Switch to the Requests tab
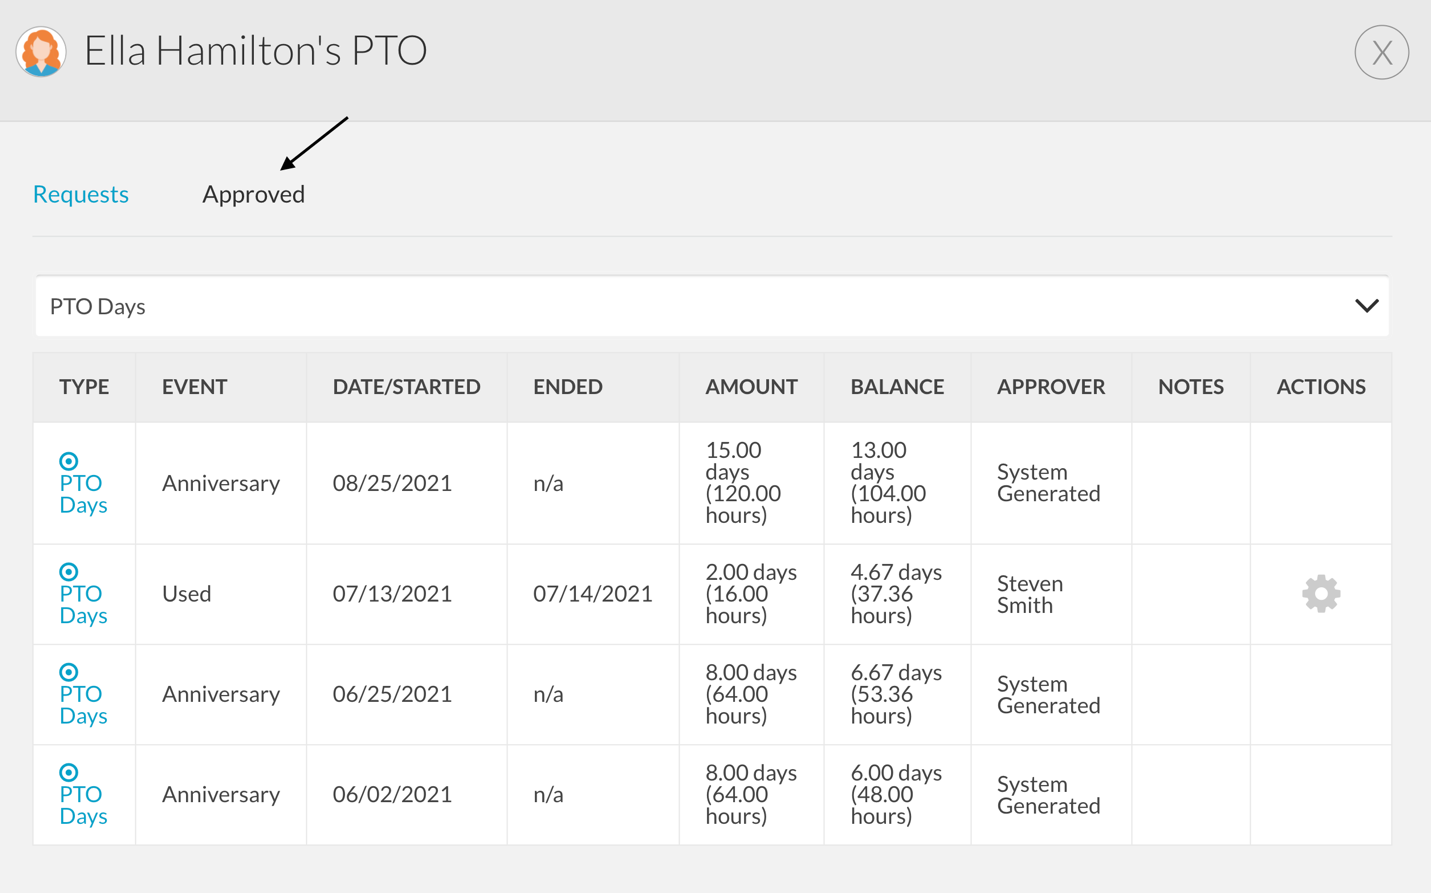1431x893 pixels. point(81,194)
